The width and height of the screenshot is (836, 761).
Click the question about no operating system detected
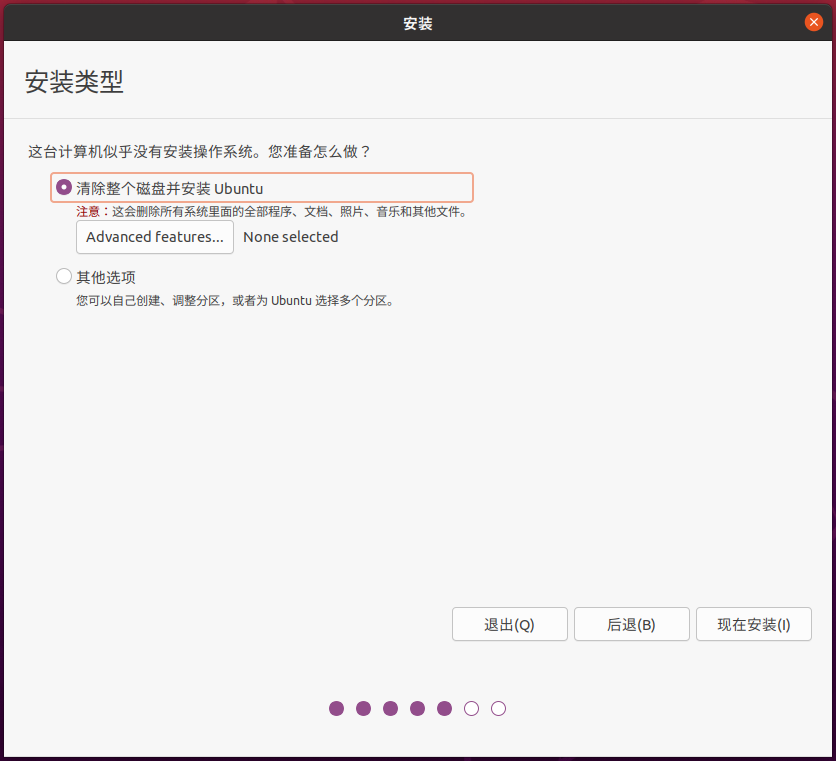point(199,152)
